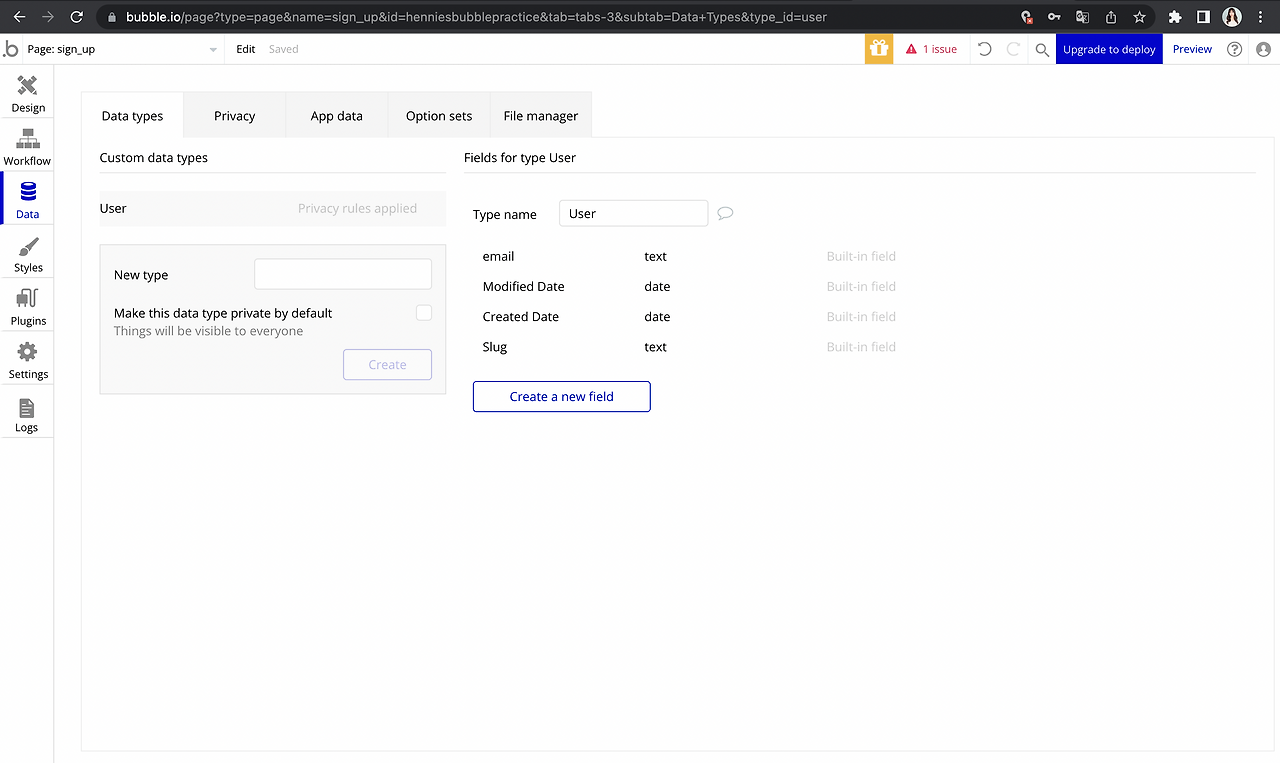Click the undo arrow icon
Screen dimensions: 1280x763
click(985, 49)
